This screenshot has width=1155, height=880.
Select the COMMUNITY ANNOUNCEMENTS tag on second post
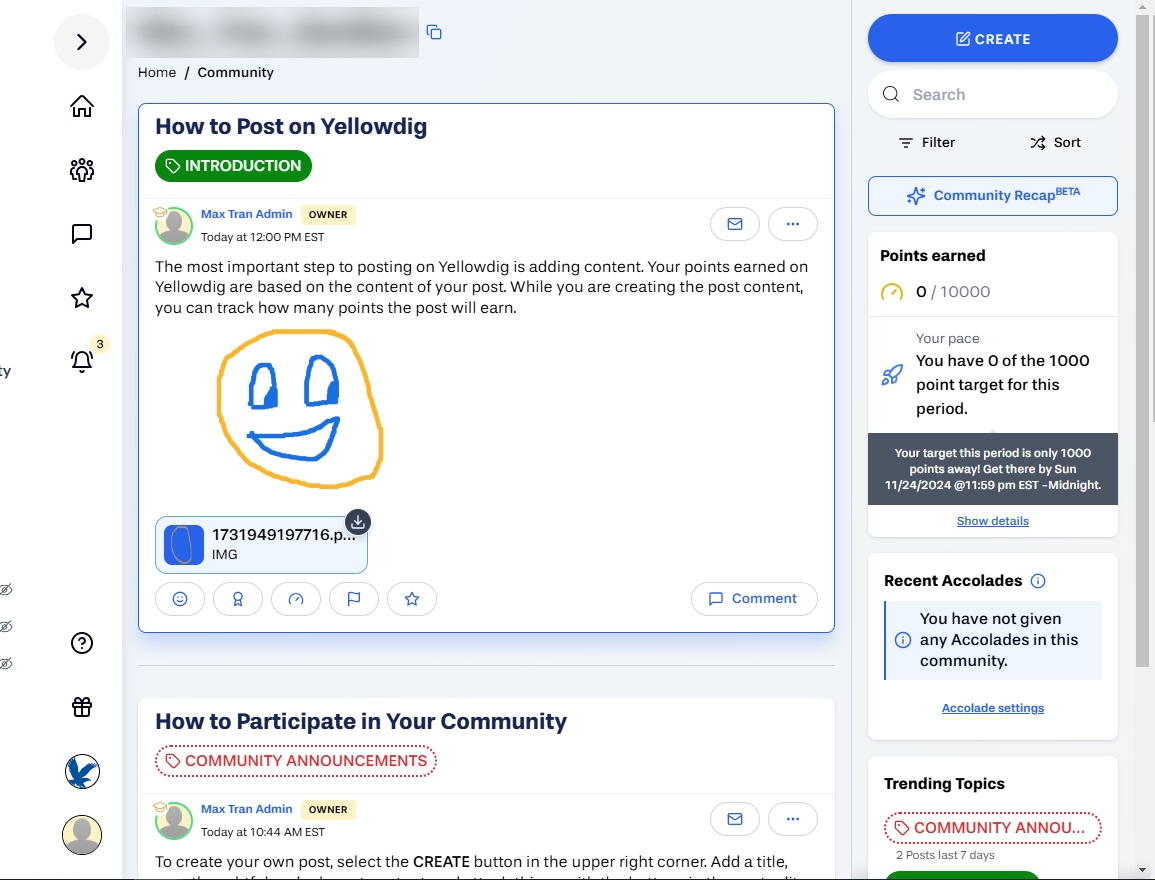[x=296, y=761]
